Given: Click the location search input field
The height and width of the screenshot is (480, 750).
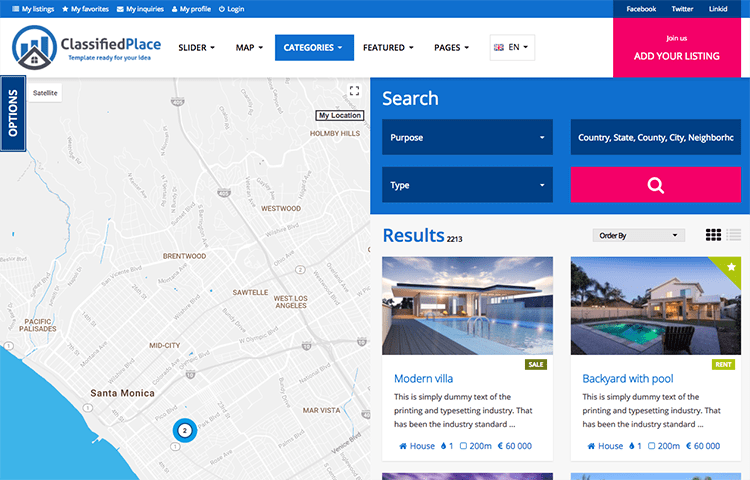Looking at the screenshot, I should click(x=656, y=137).
